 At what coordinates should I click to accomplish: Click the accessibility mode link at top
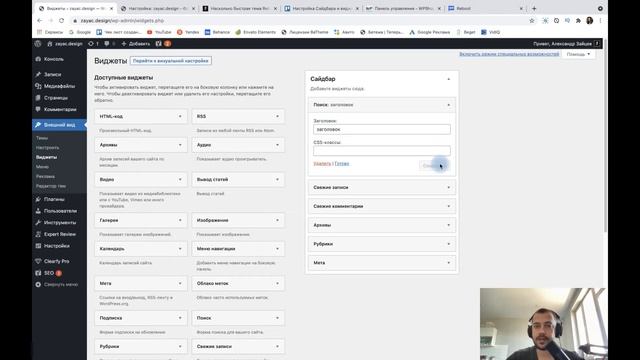[x=509, y=54]
